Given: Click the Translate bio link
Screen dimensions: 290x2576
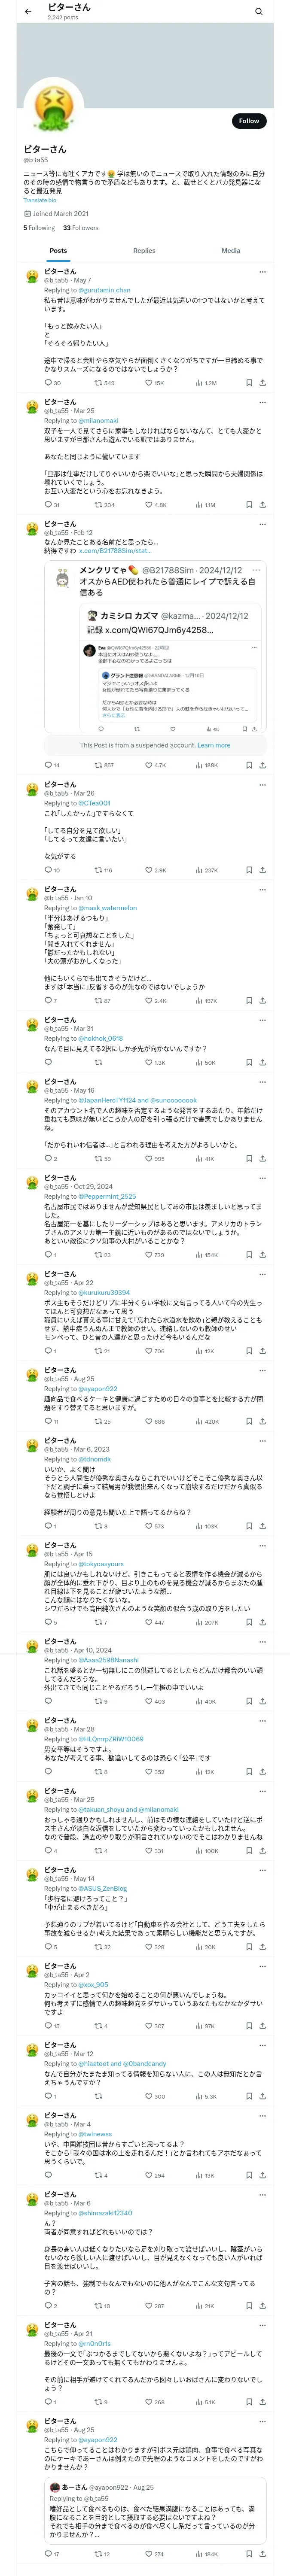Looking at the screenshot, I should [40, 200].
